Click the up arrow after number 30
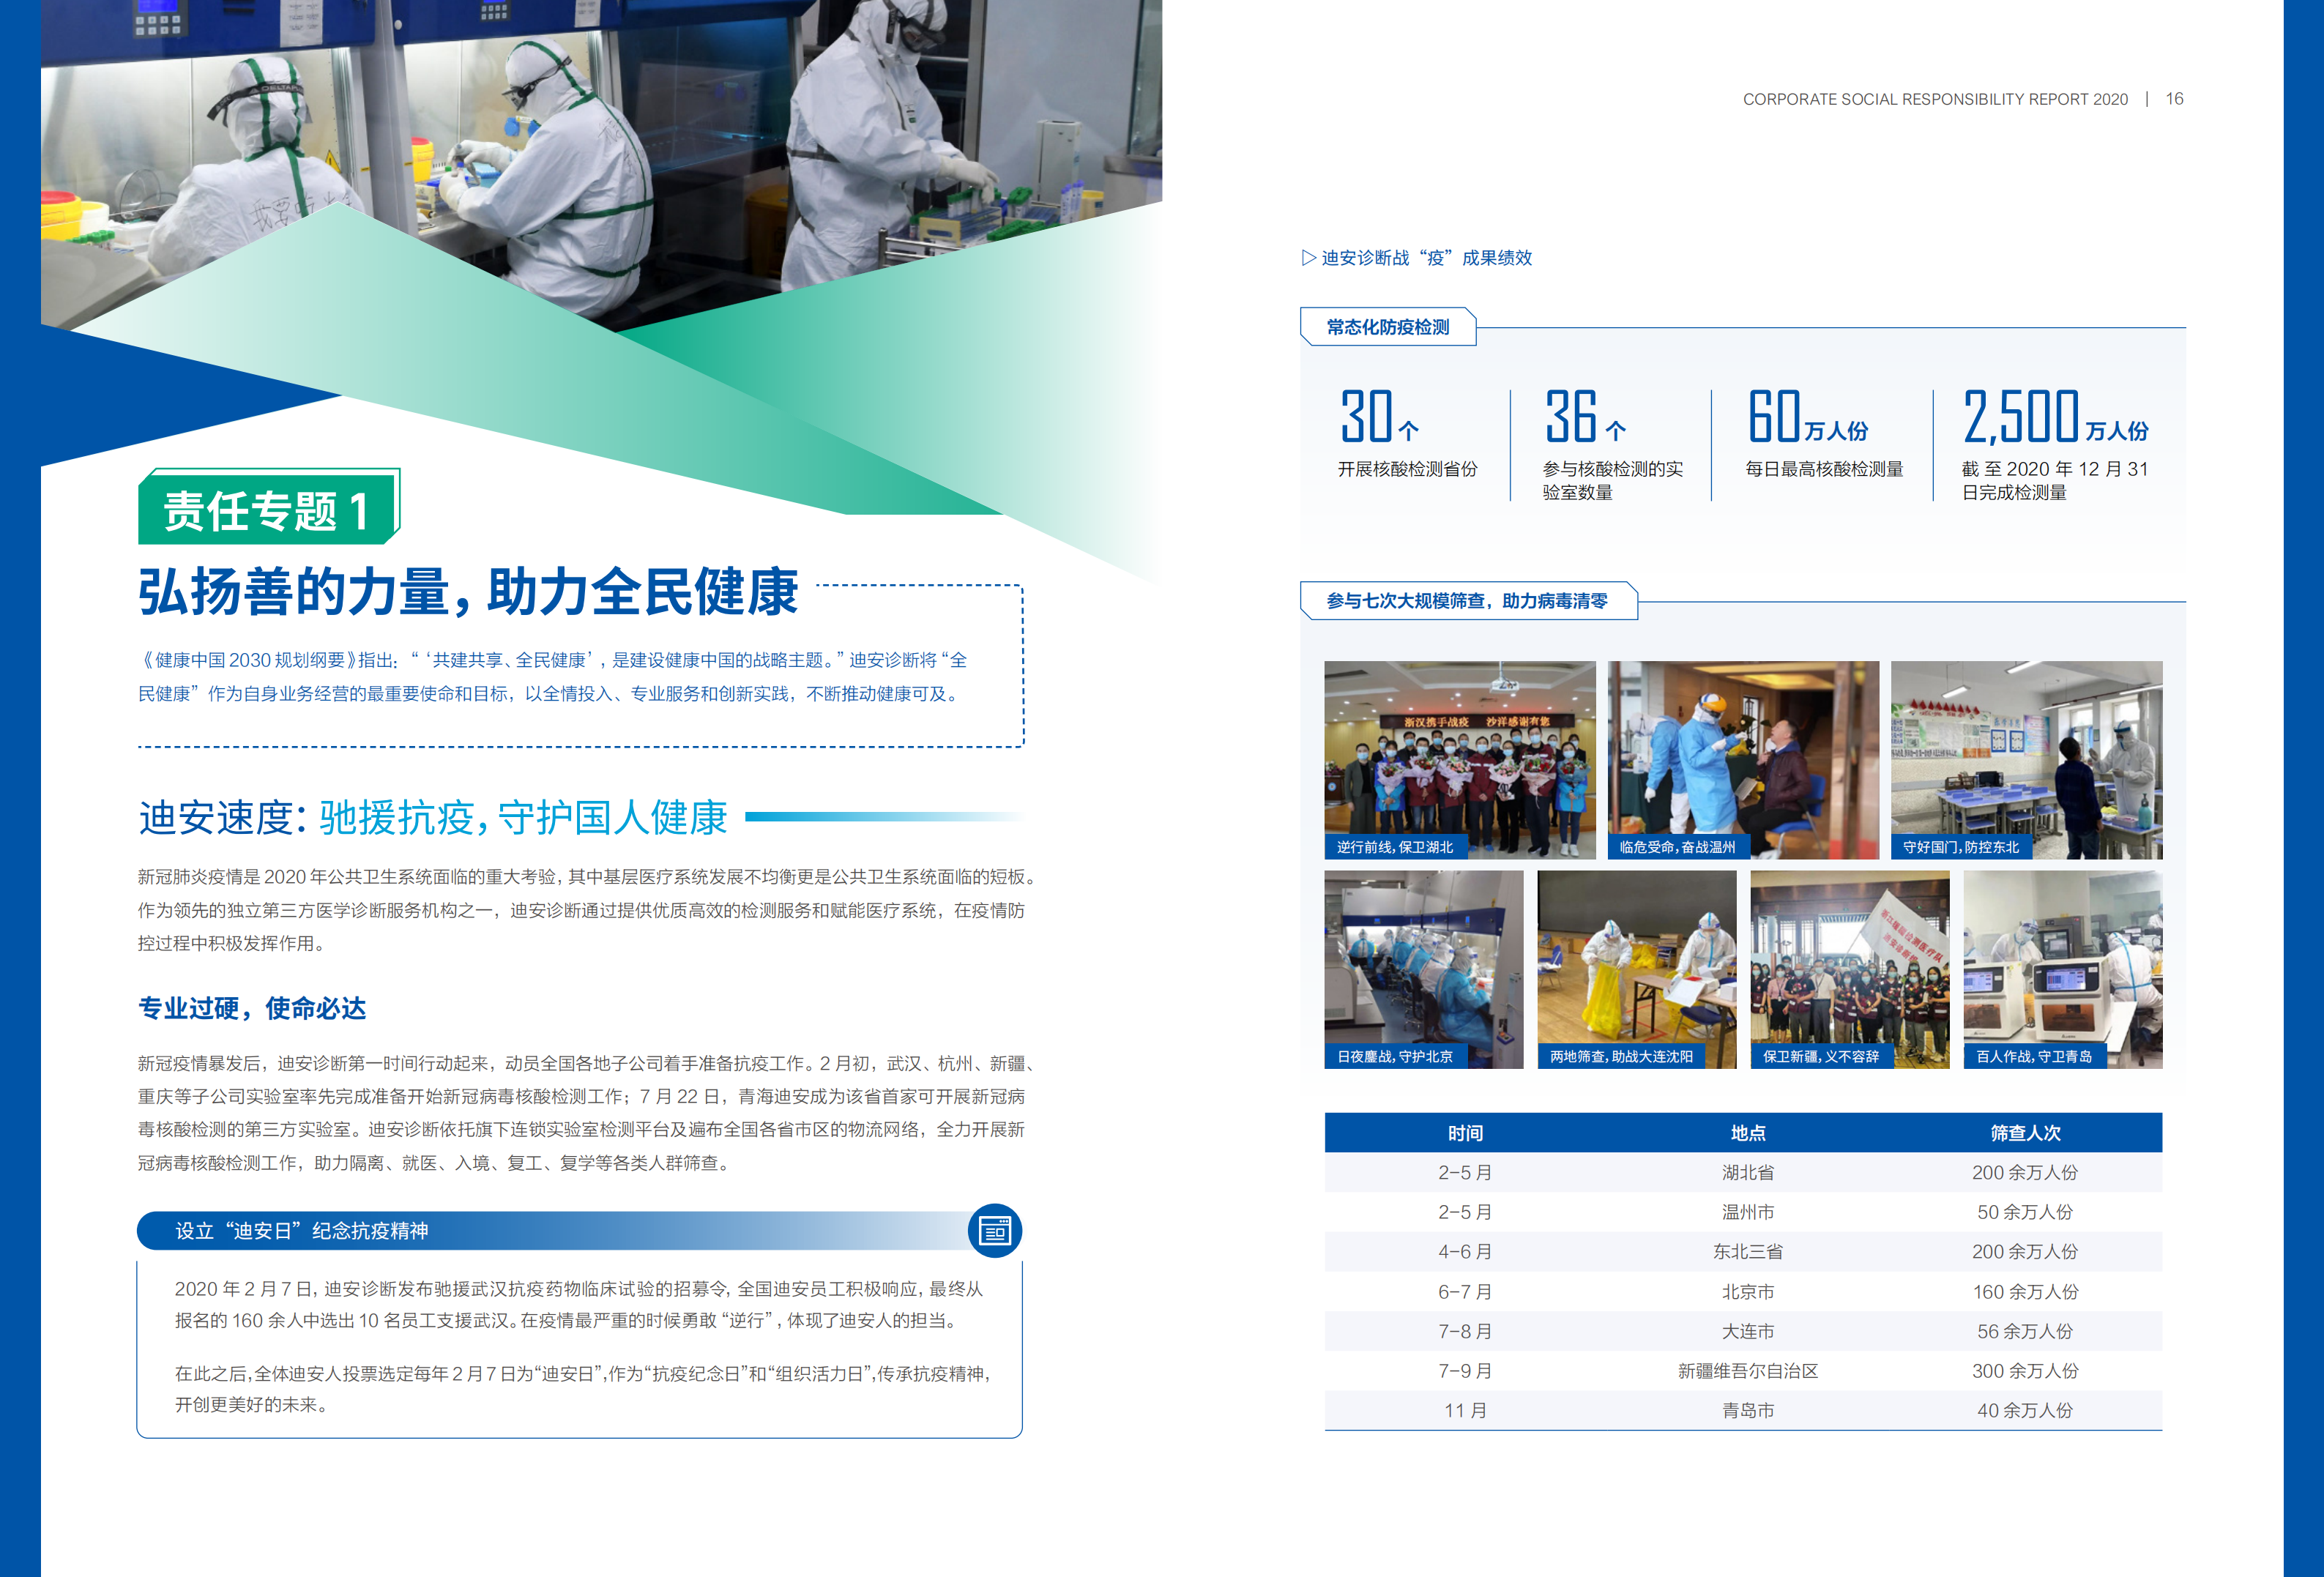Screen dimensions: 2324x1577 coord(1409,431)
